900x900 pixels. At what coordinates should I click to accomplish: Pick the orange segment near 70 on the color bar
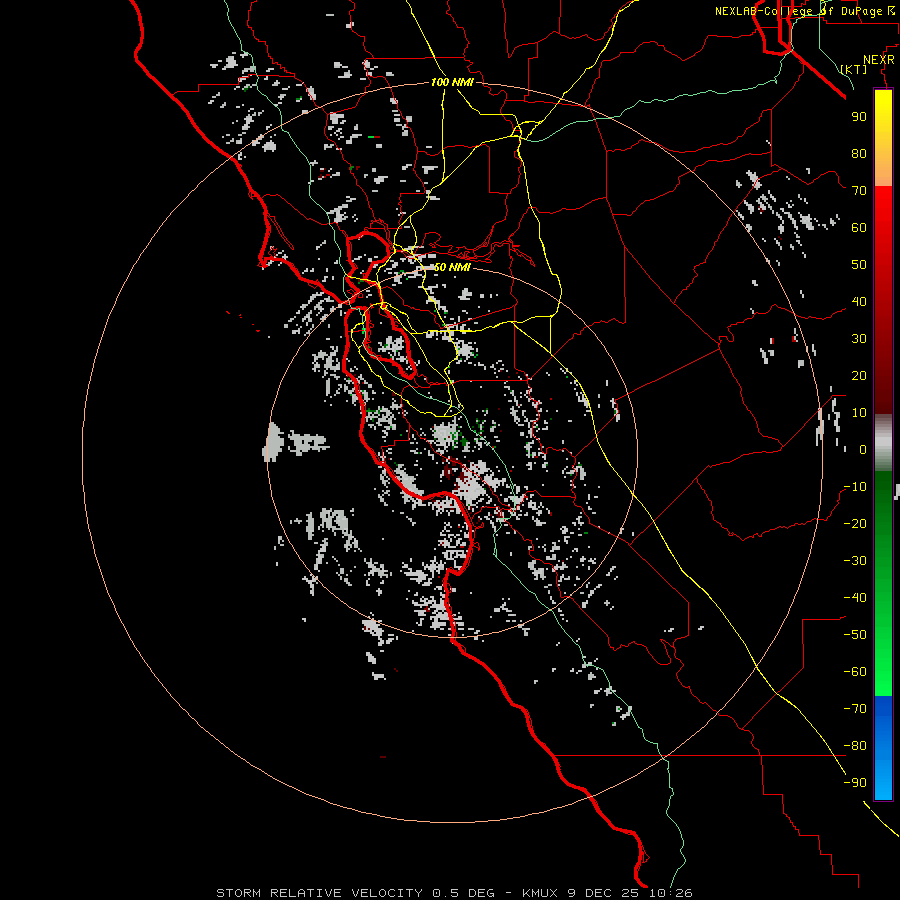point(883,172)
